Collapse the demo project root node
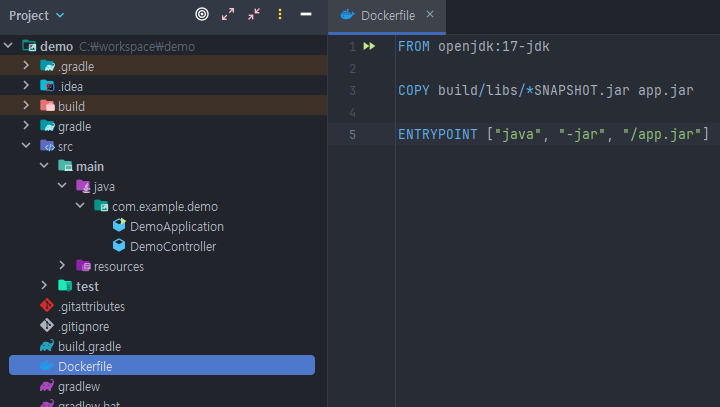720x407 pixels. point(8,45)
